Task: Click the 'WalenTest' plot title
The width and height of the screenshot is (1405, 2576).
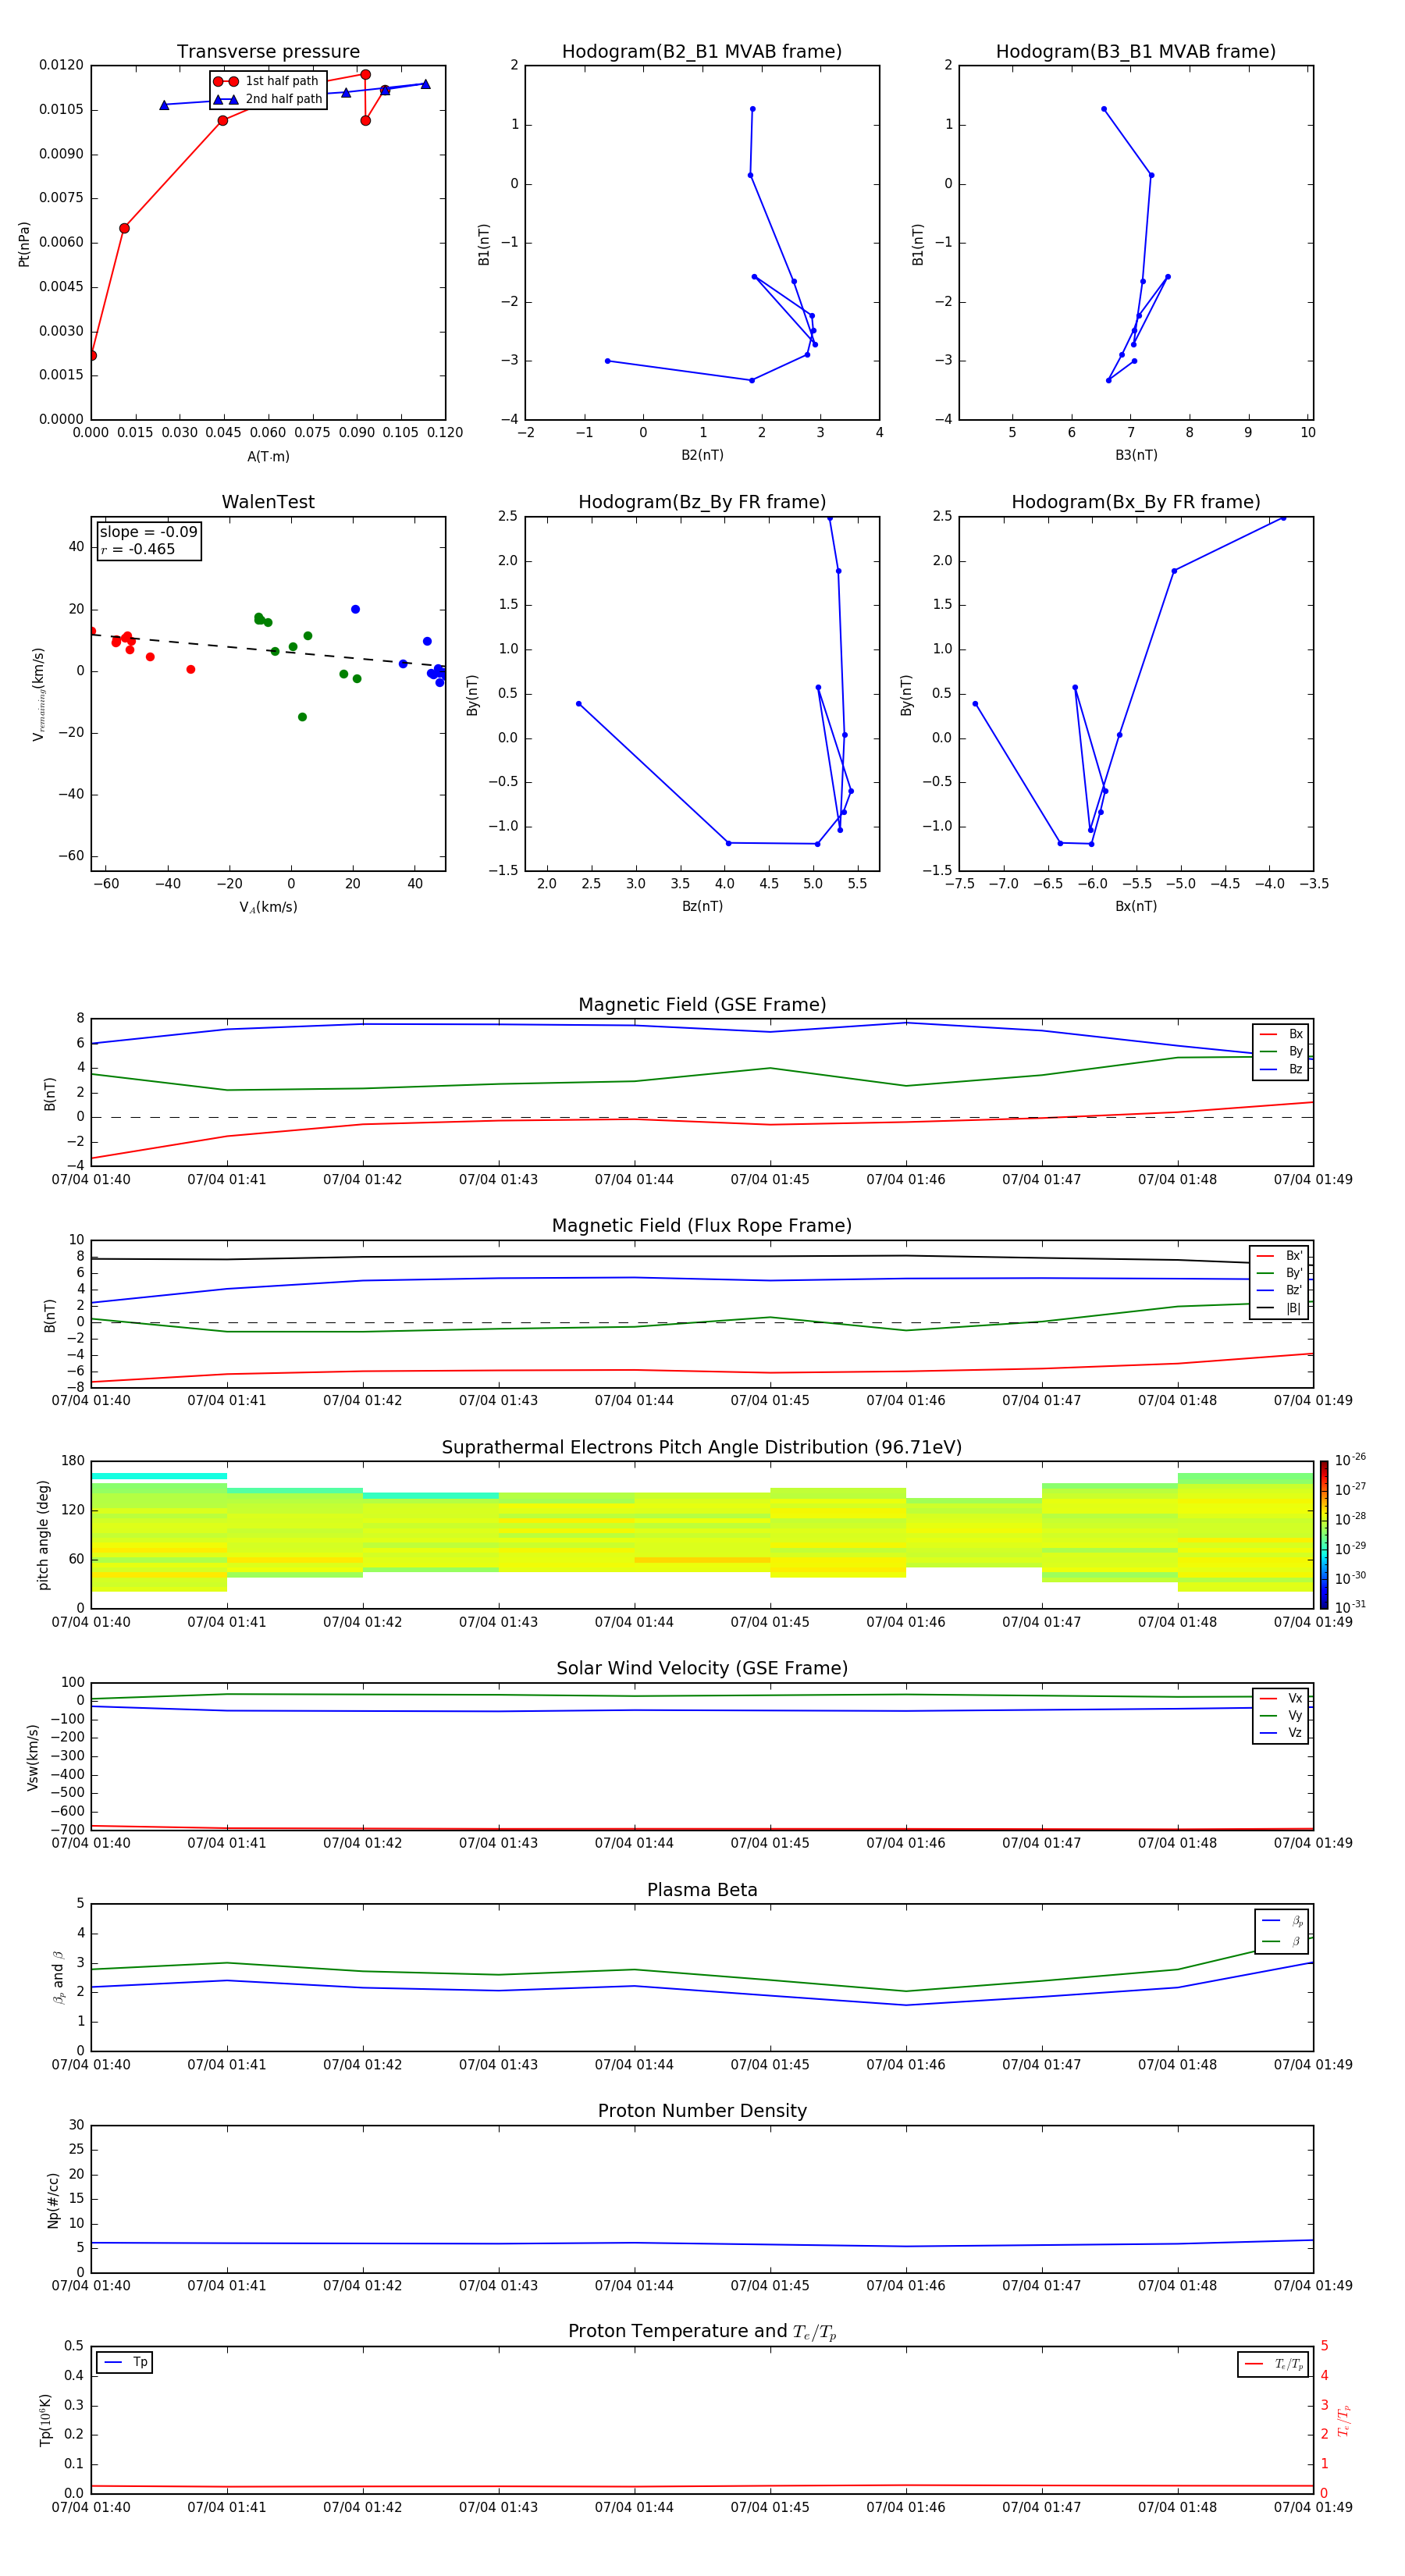Action: point(268,502)
